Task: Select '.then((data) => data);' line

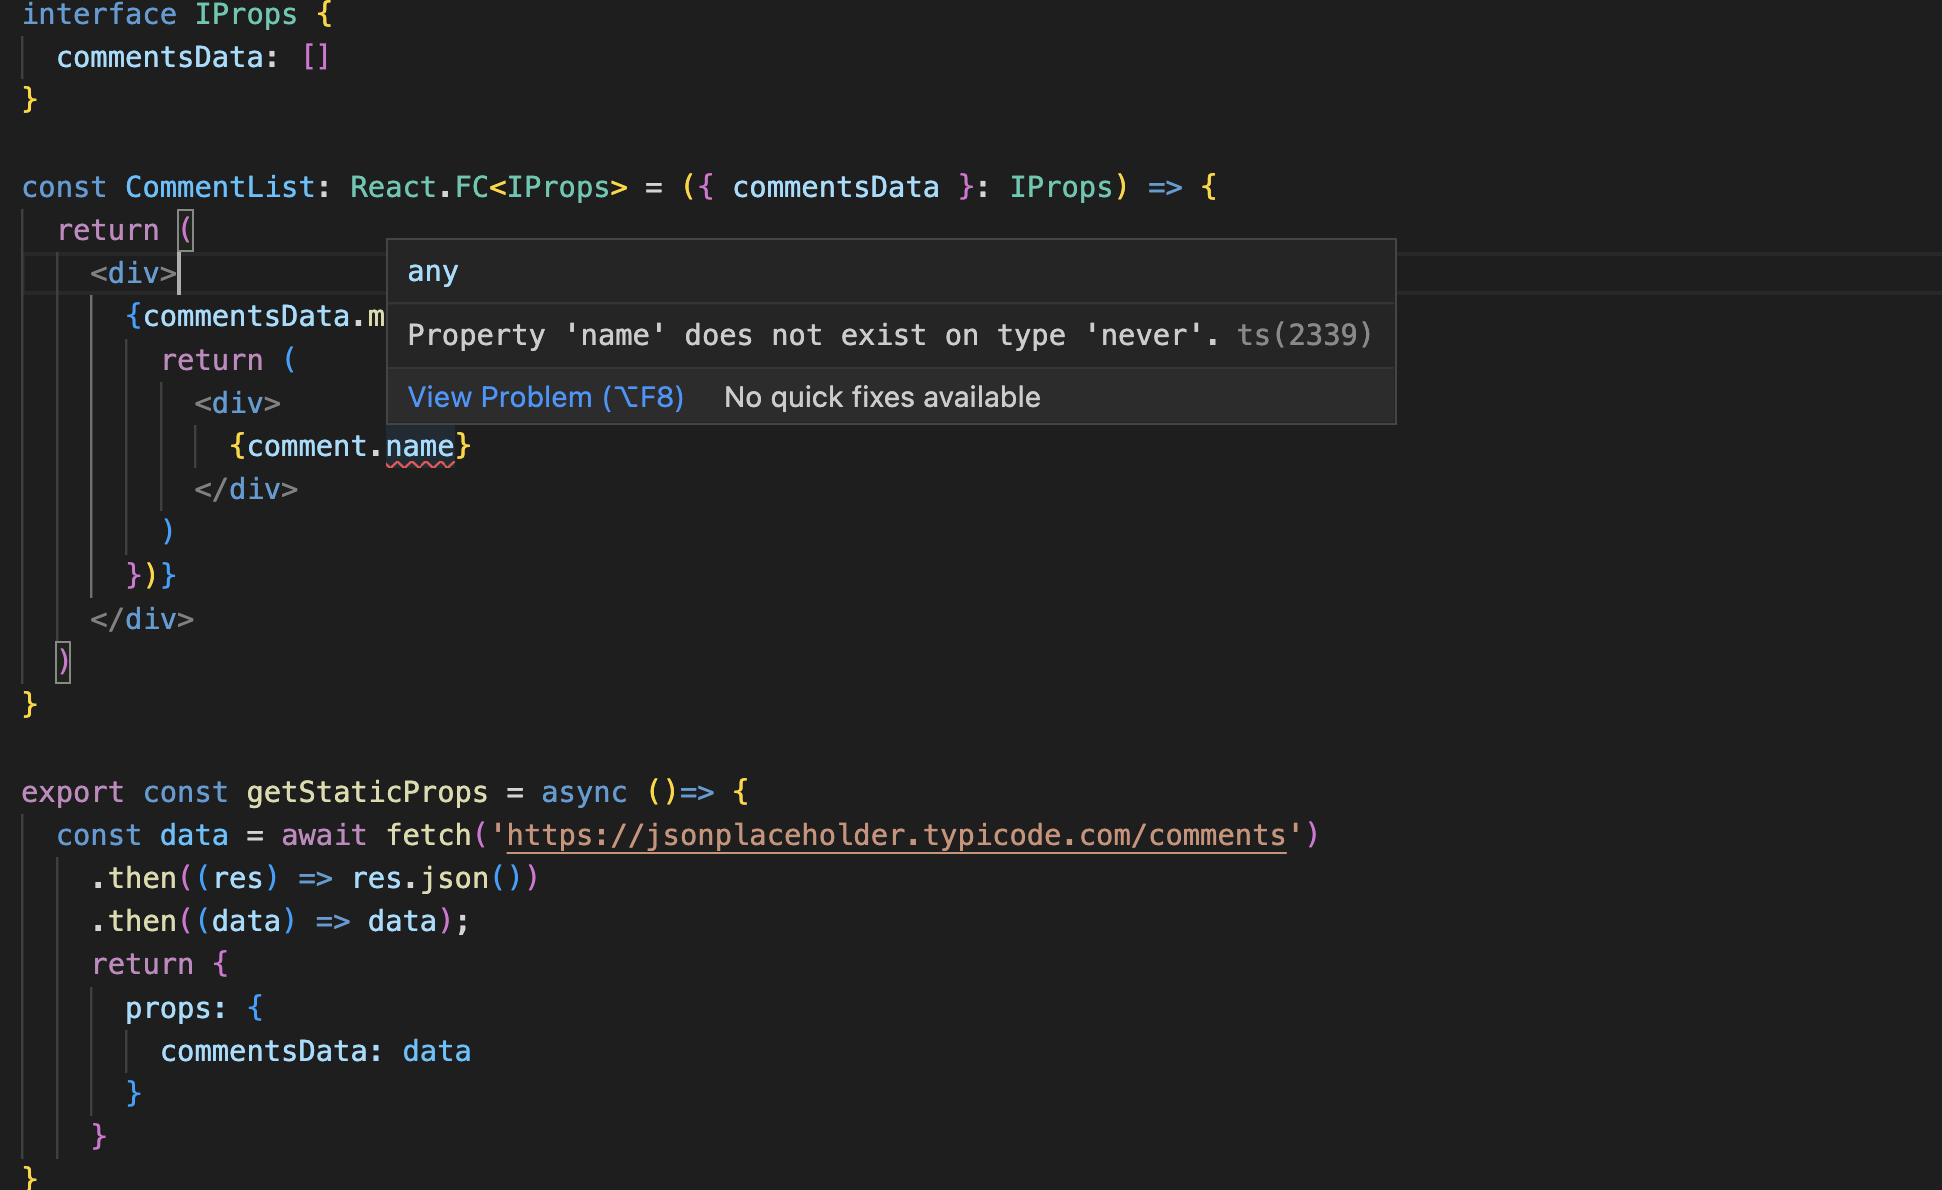Action: (x=280, y=921)
